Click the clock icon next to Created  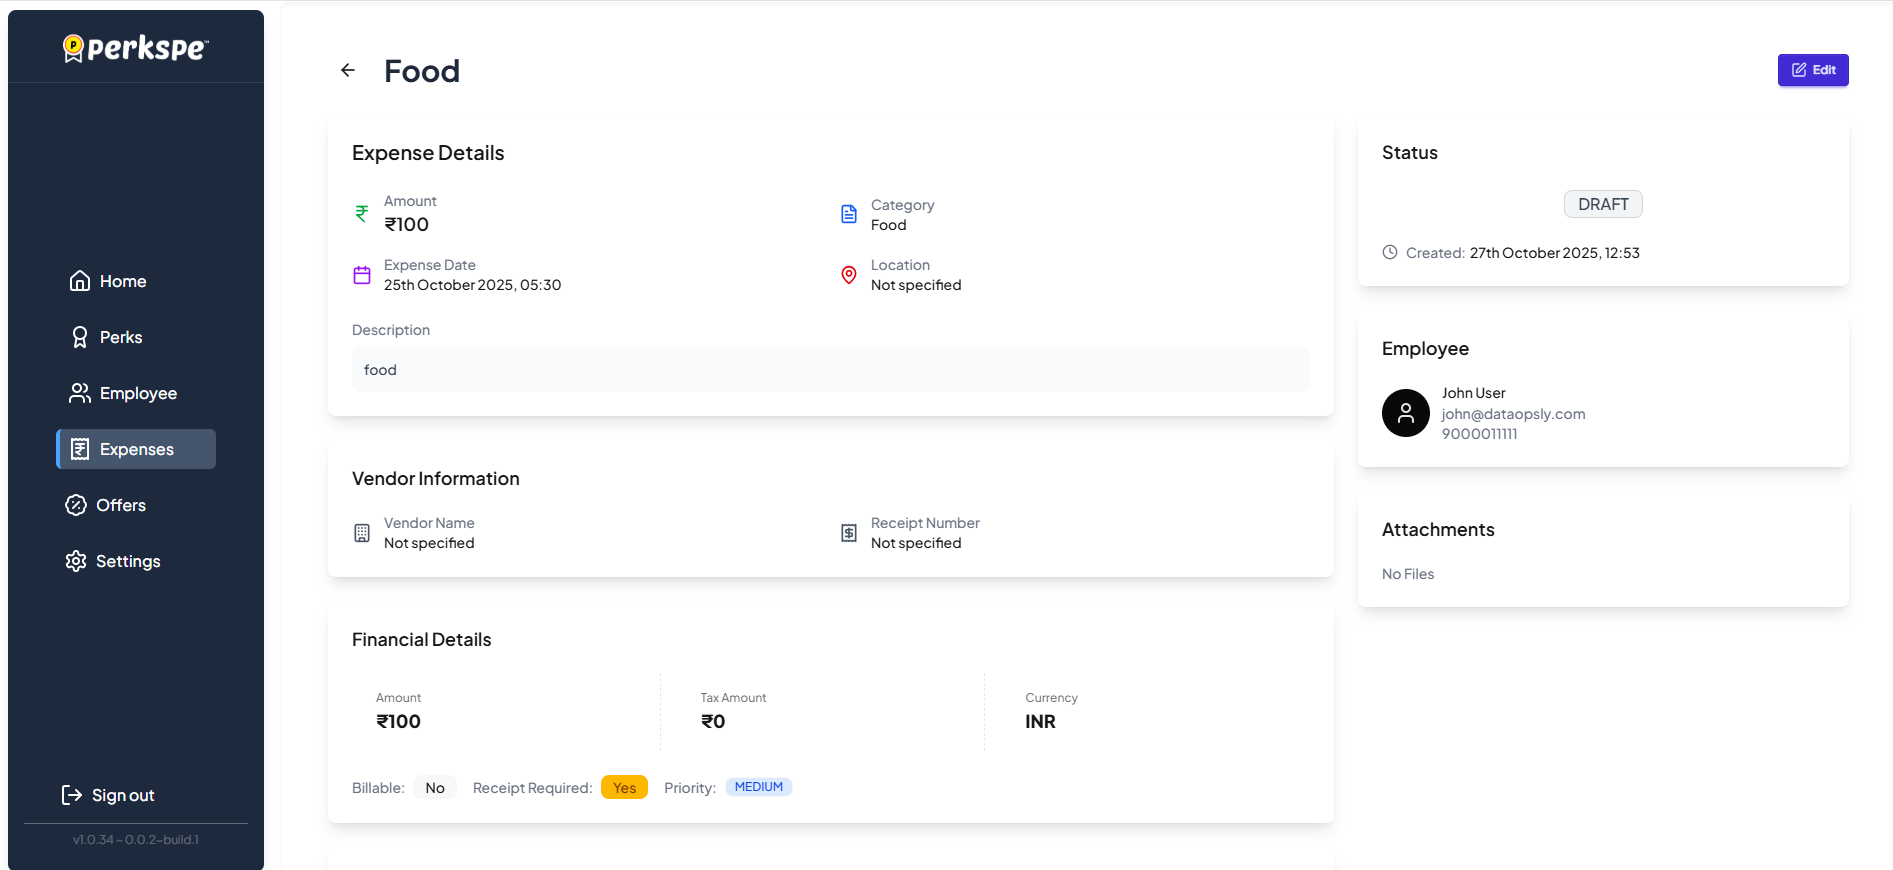tap(1390, 253)
